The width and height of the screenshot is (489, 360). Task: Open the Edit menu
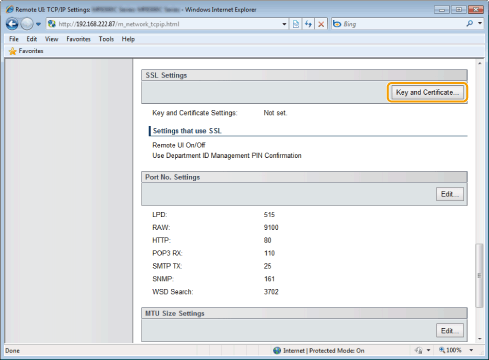pos(32,39)
